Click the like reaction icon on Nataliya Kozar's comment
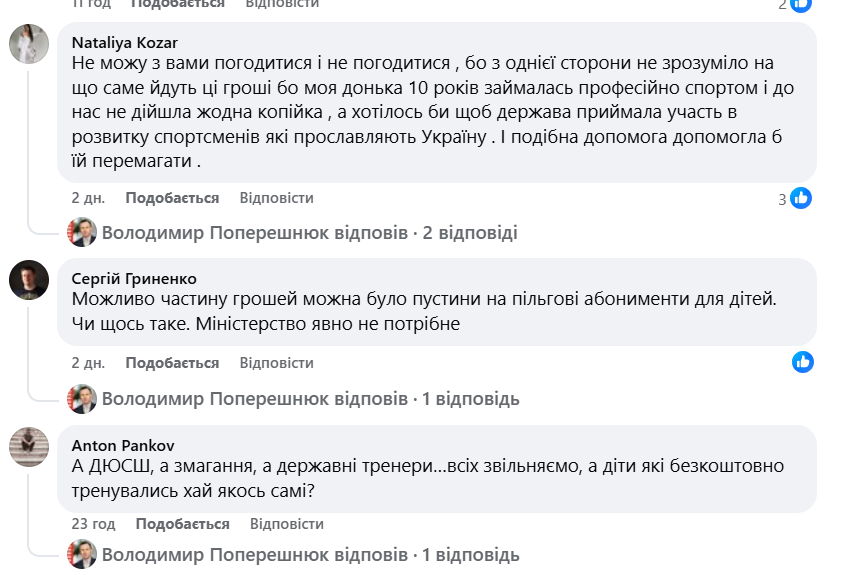Image resolution: width=849 pixels, height=575 pixels. (801, 198)
